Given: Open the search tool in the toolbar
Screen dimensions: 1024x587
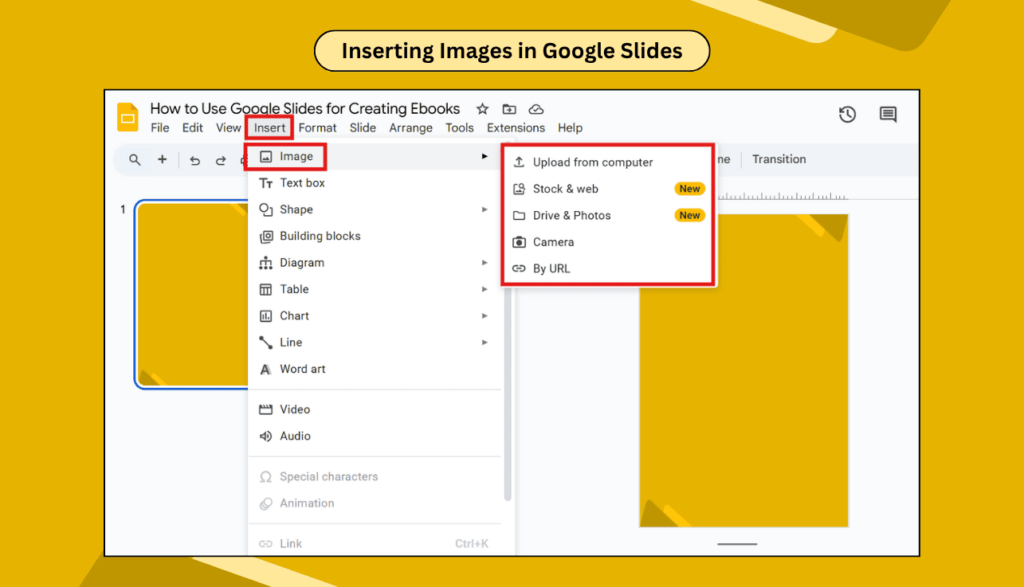Looking at the screenshot, I should 134,159.
